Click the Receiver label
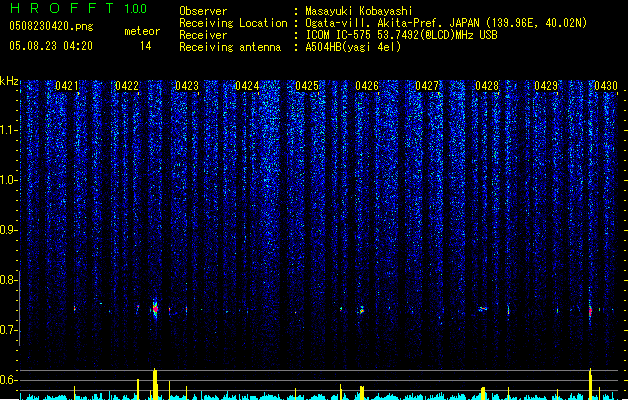Image resolution: width=629 pixels, height=400 pixels. coord(203,35)
